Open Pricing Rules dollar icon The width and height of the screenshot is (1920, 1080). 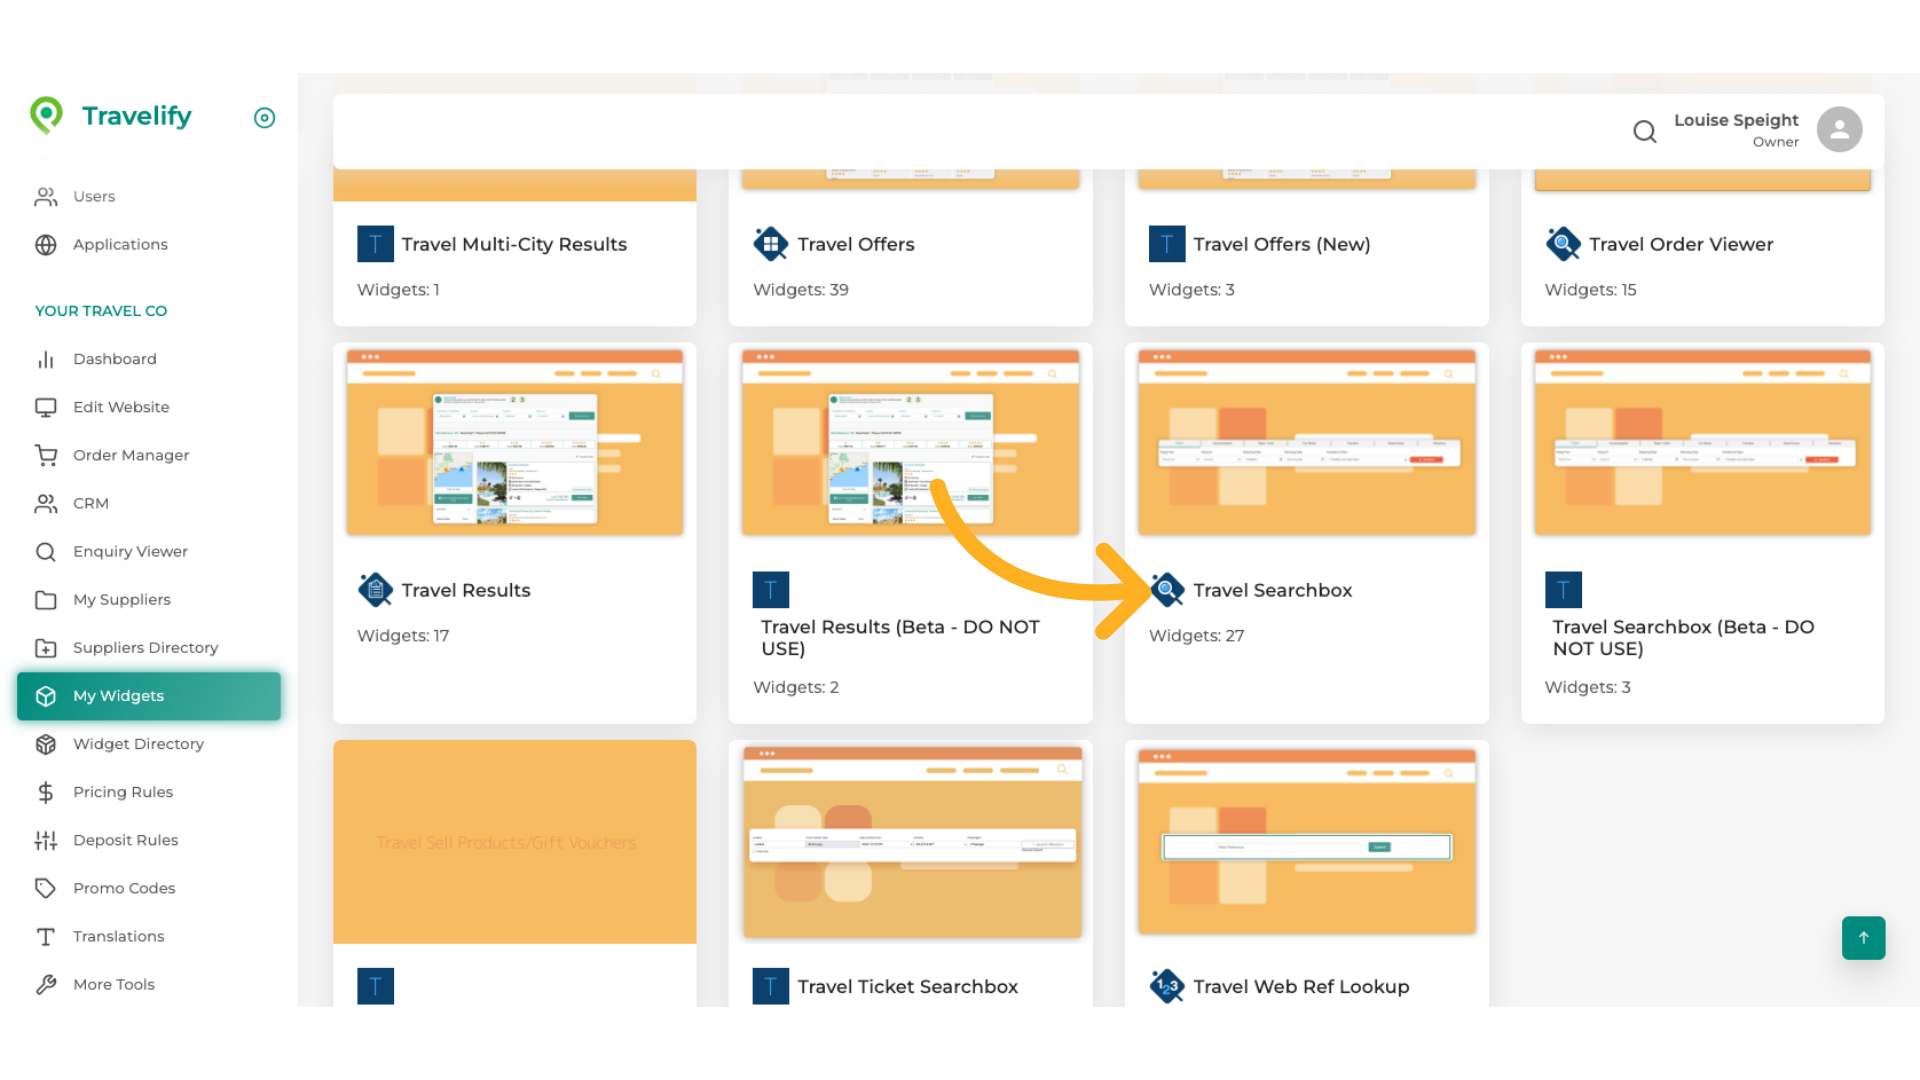pyautogui.click(x=46, y=792)
